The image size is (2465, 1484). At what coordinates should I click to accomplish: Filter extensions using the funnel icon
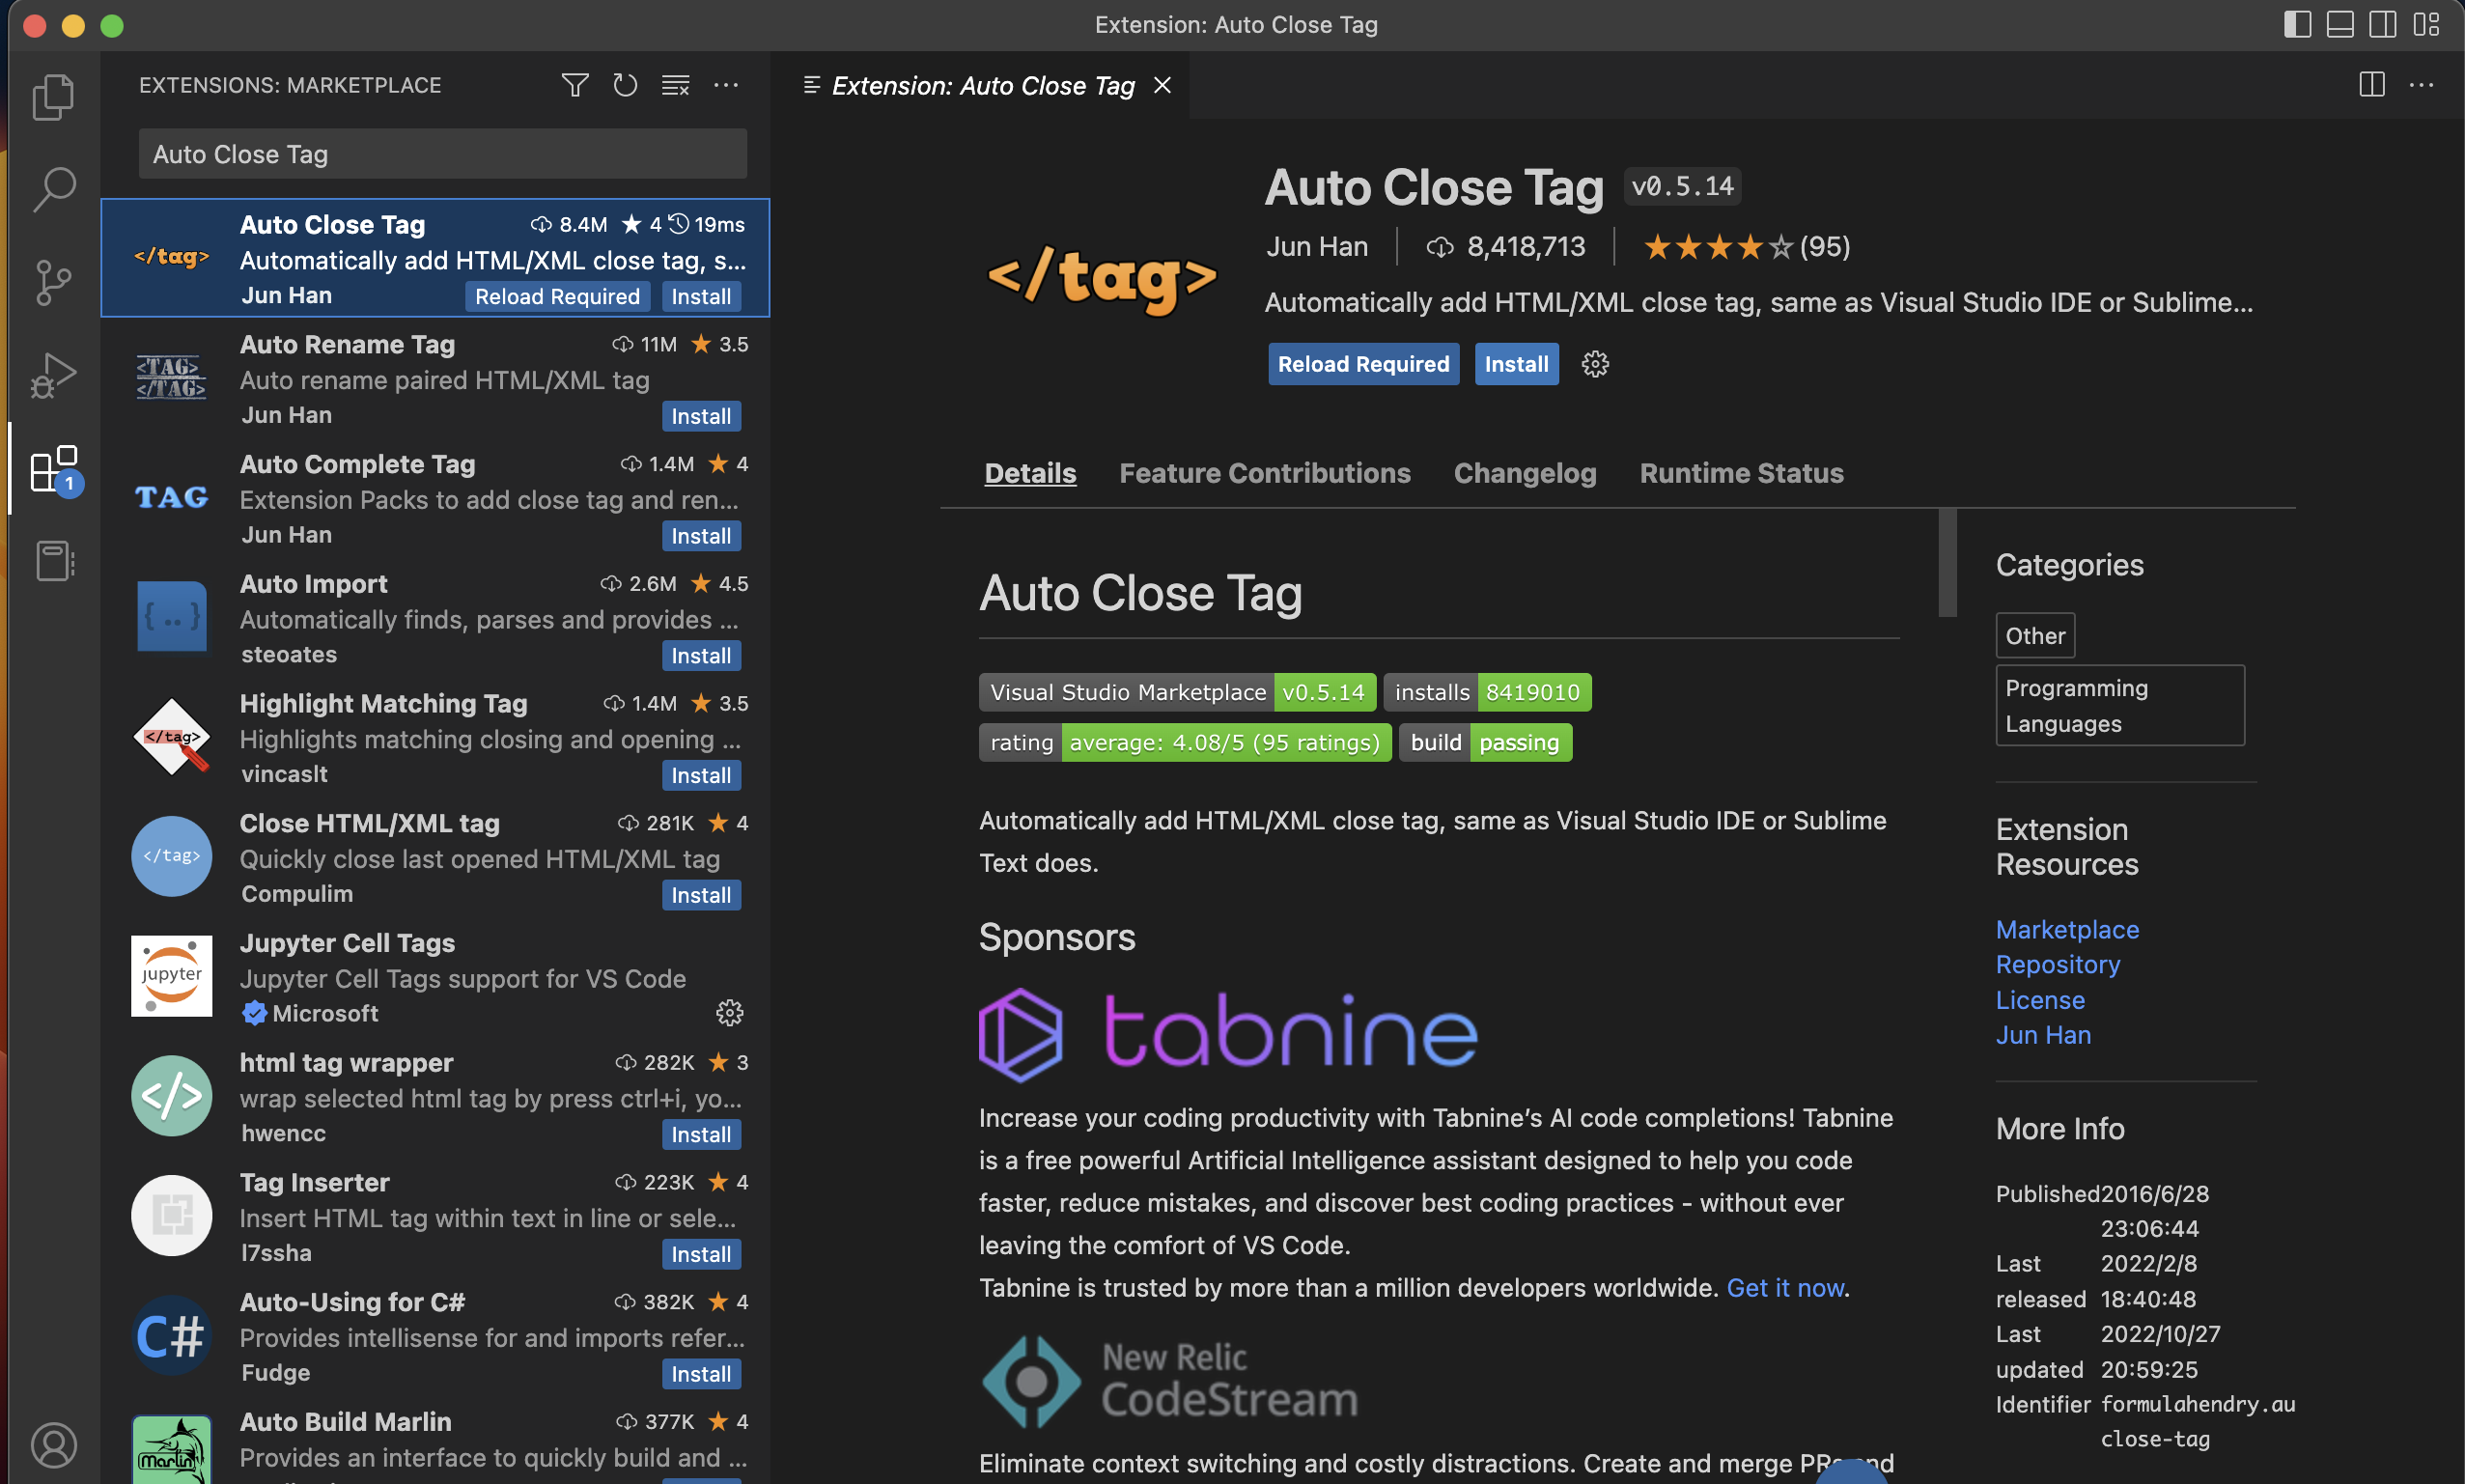click(575, 85)
